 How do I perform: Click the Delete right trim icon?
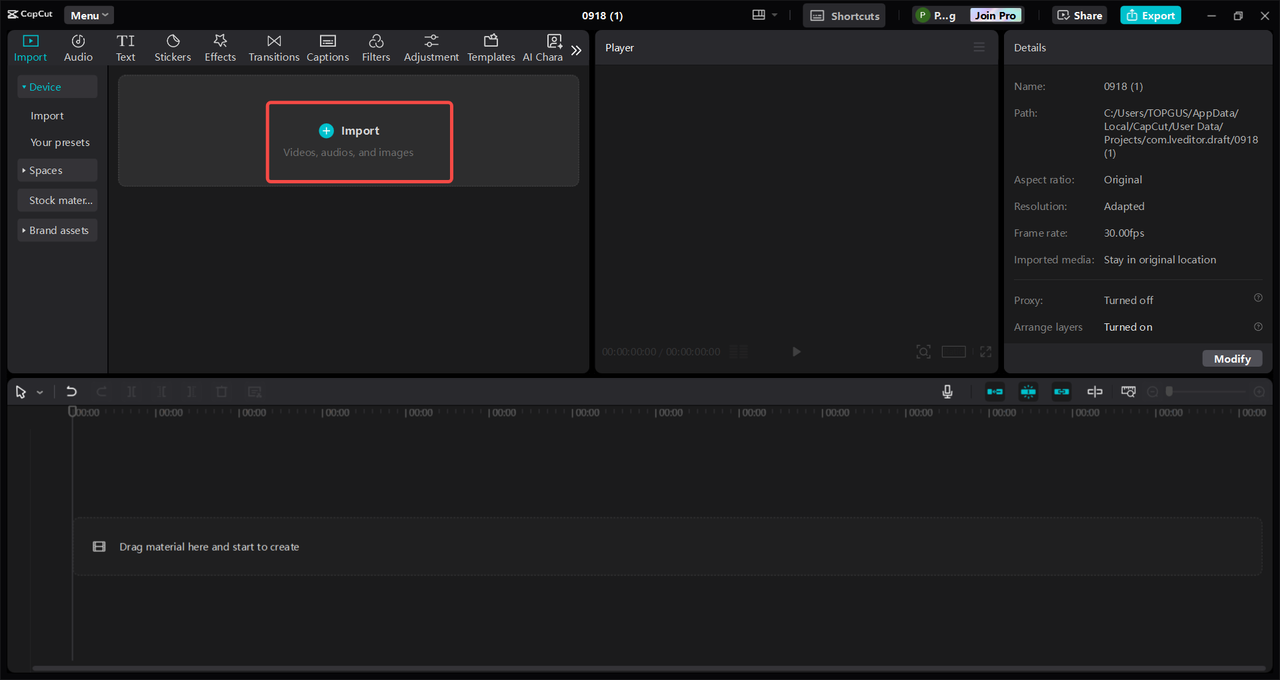pyautogui.click(x=191, y=392)
